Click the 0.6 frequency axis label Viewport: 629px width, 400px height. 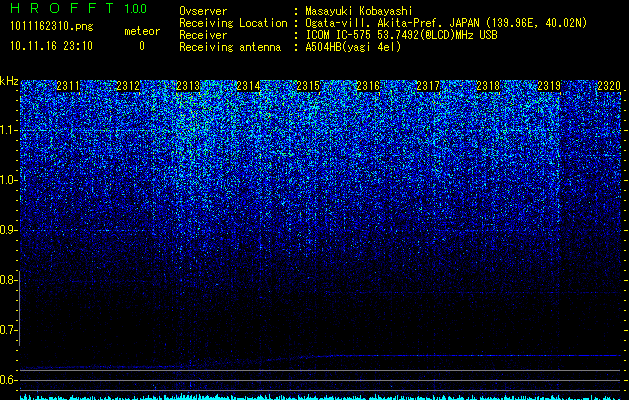pyautogui.click(x=8, y=380)
